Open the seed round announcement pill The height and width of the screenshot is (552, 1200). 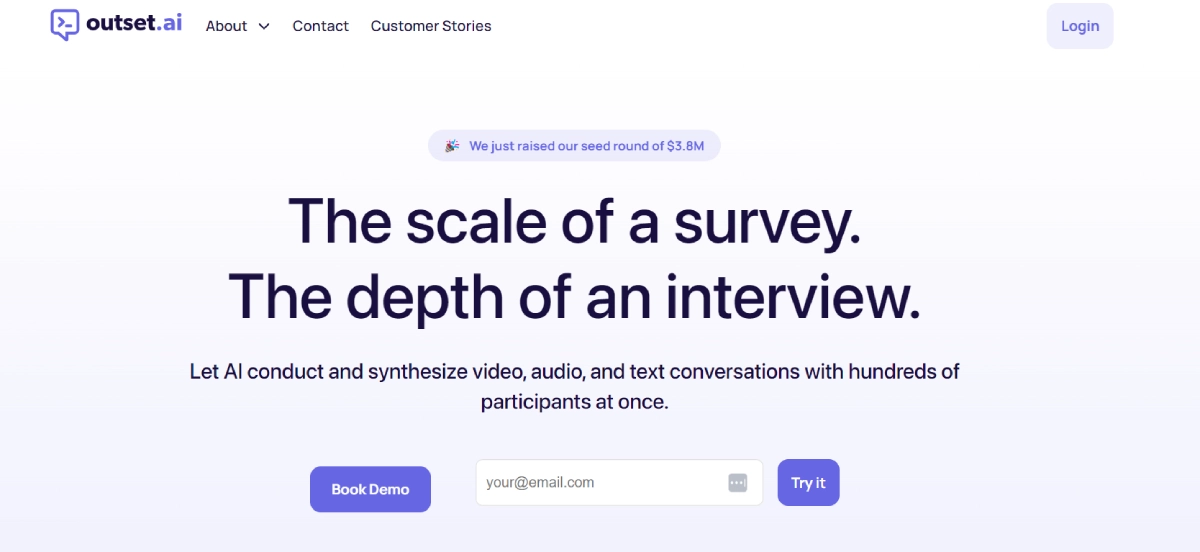[574, 146]
